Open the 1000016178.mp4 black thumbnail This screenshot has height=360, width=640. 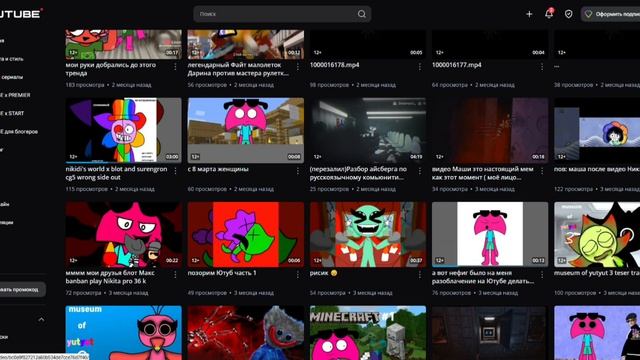click(x=368, y=44)
